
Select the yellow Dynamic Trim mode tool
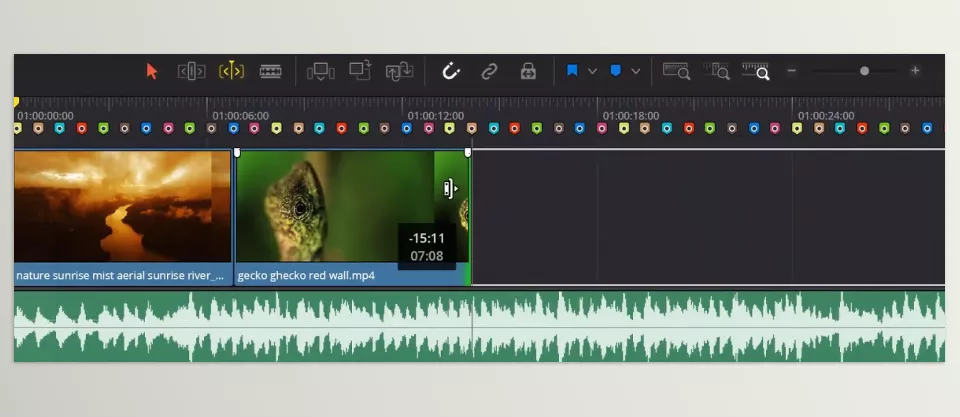pyautogui.click(x=231, y=72)
